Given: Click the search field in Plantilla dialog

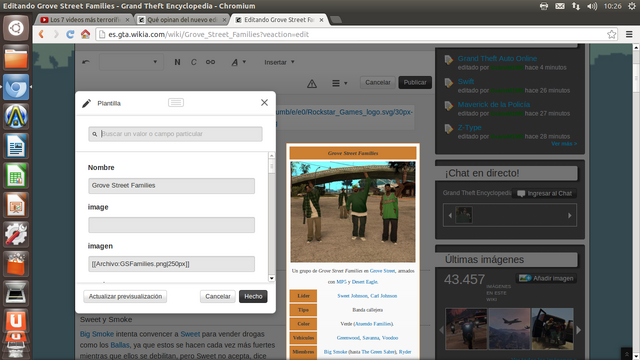Looking at the screenshot, I should click(175, 134).
